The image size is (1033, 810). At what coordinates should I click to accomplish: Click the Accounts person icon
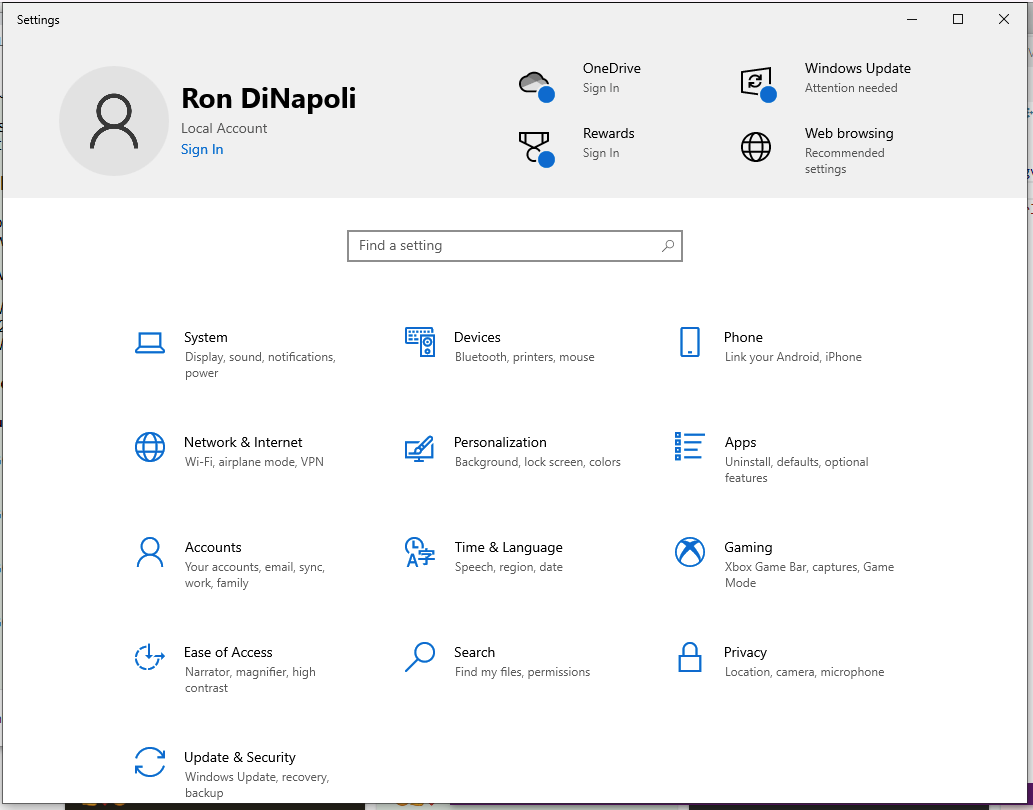click(150, 552)
